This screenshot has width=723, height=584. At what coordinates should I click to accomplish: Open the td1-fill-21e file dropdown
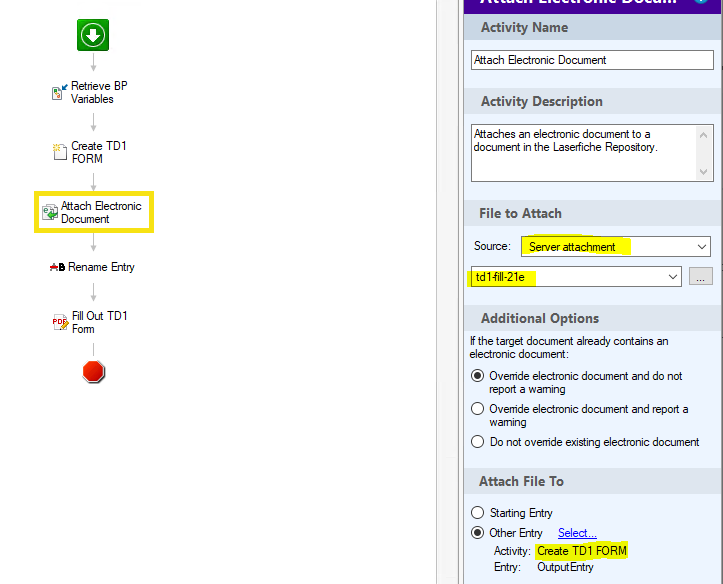point(576,277)
